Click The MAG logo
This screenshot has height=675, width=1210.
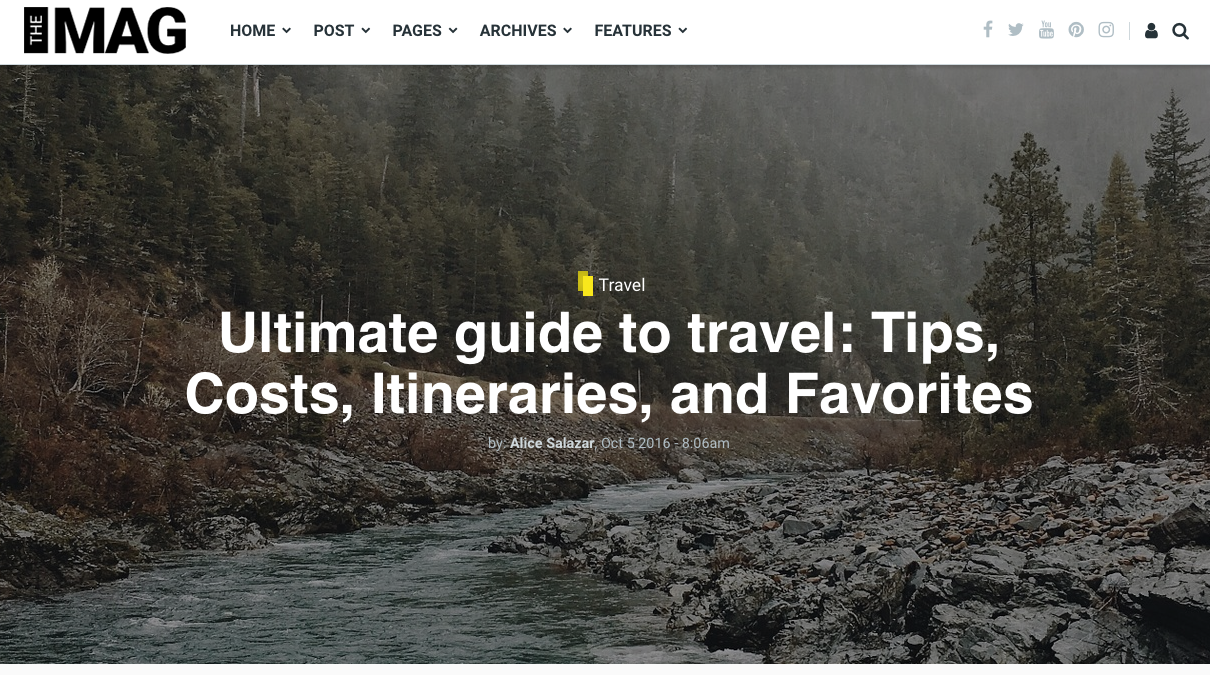point(105,31)
